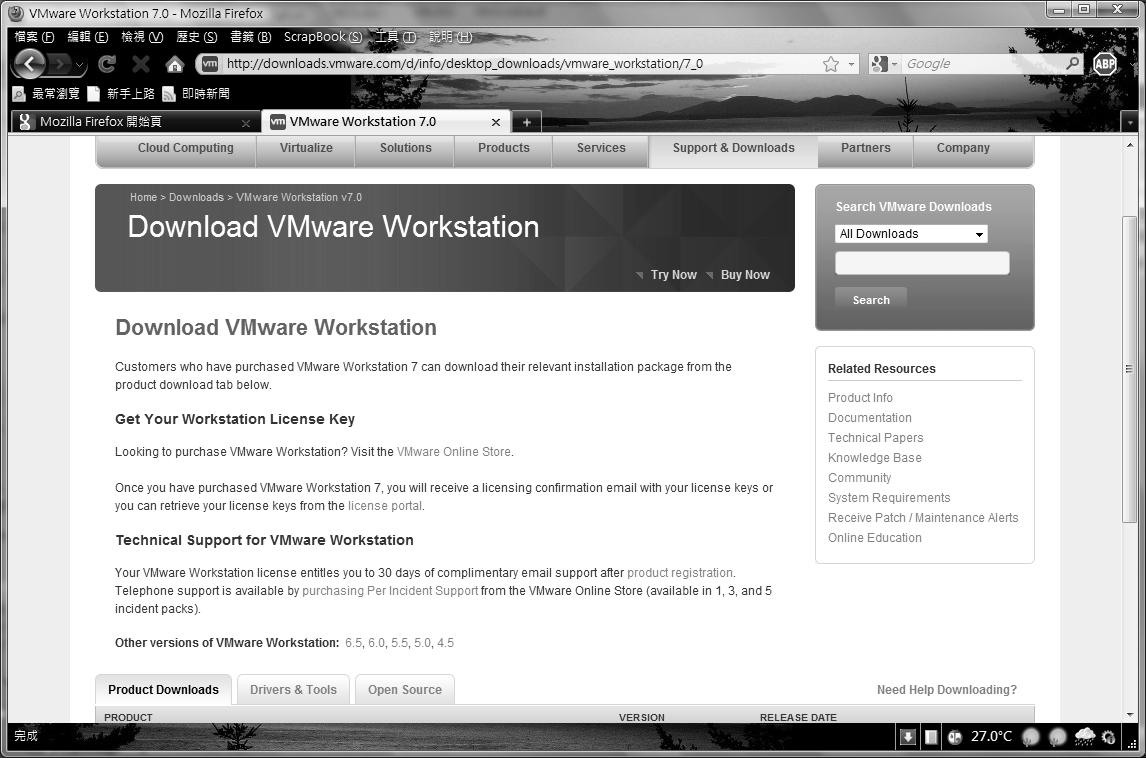Click the search magnifier icon in the Google box

(1072, 64)
